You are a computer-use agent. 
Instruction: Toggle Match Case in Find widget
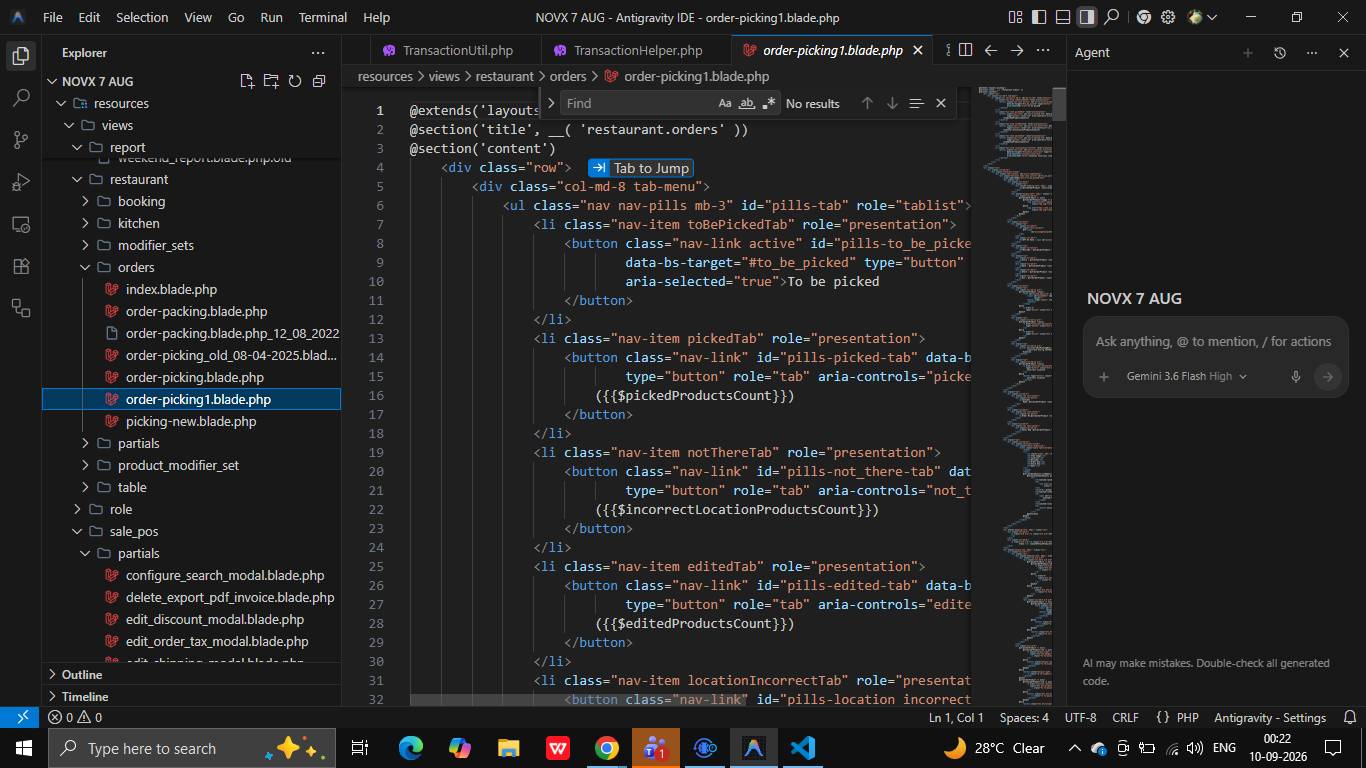pyautogui.click(x=725, y=103)
